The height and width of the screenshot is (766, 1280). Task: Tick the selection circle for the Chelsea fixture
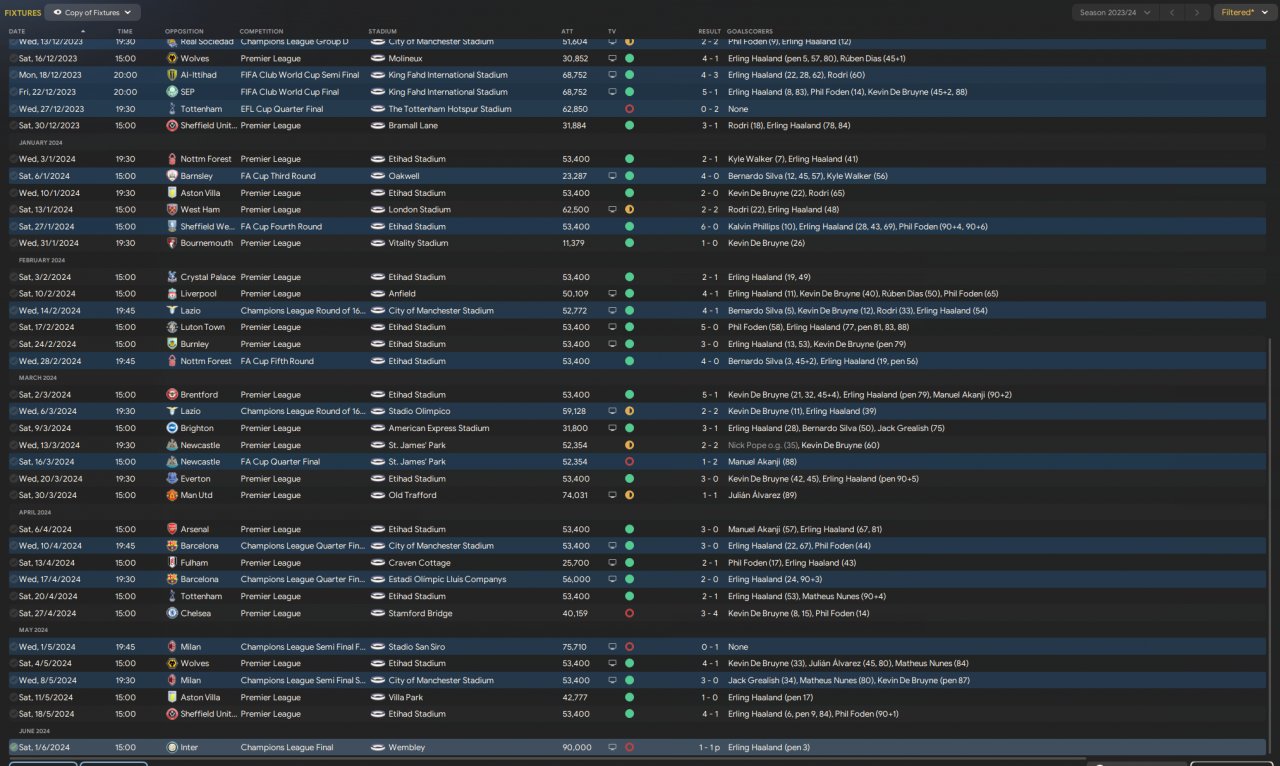pos(14,613)
